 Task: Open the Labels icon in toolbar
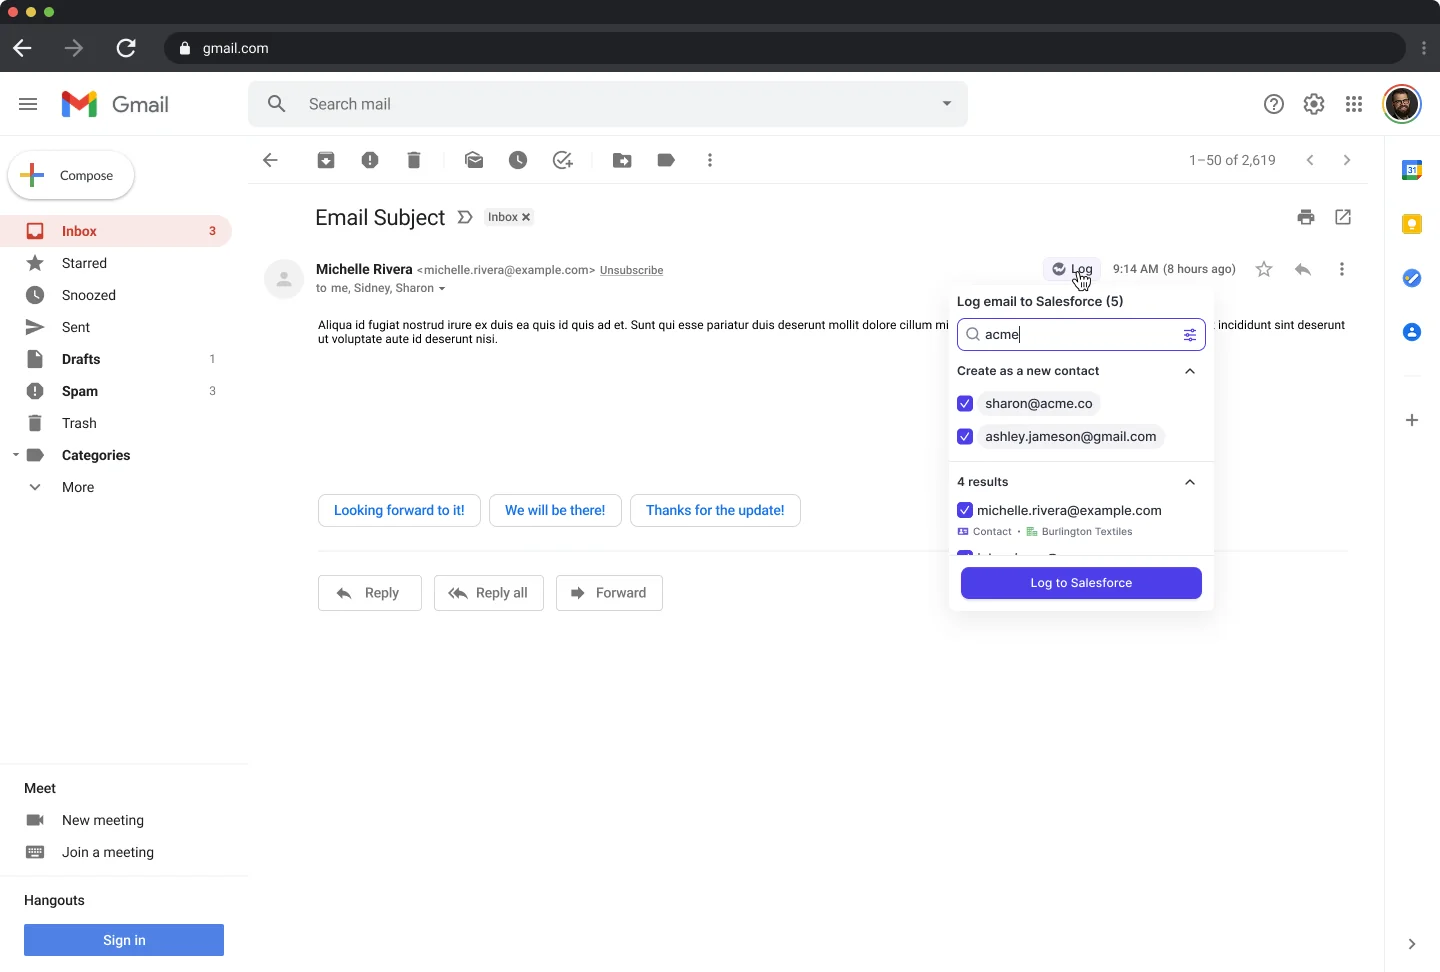click(x=666, y=160)
